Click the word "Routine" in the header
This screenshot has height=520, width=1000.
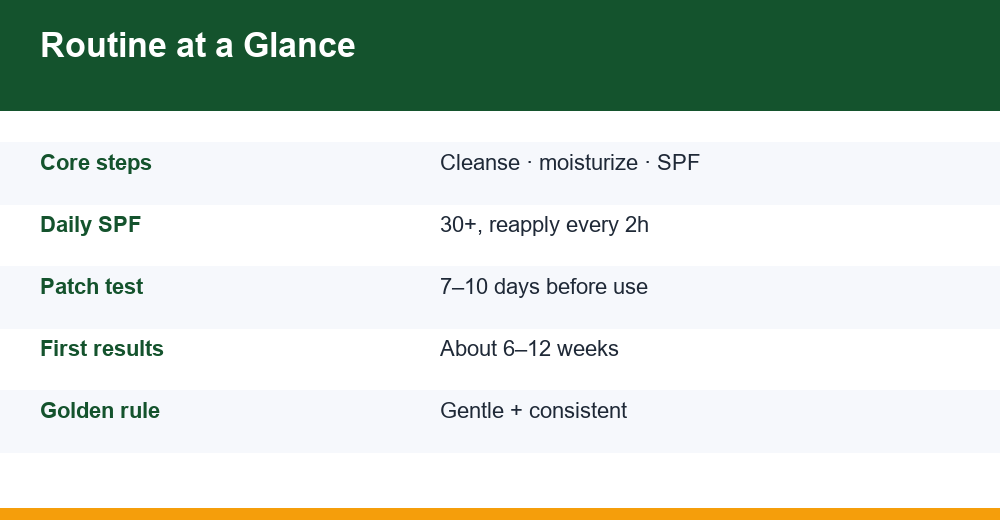(103, 45)
